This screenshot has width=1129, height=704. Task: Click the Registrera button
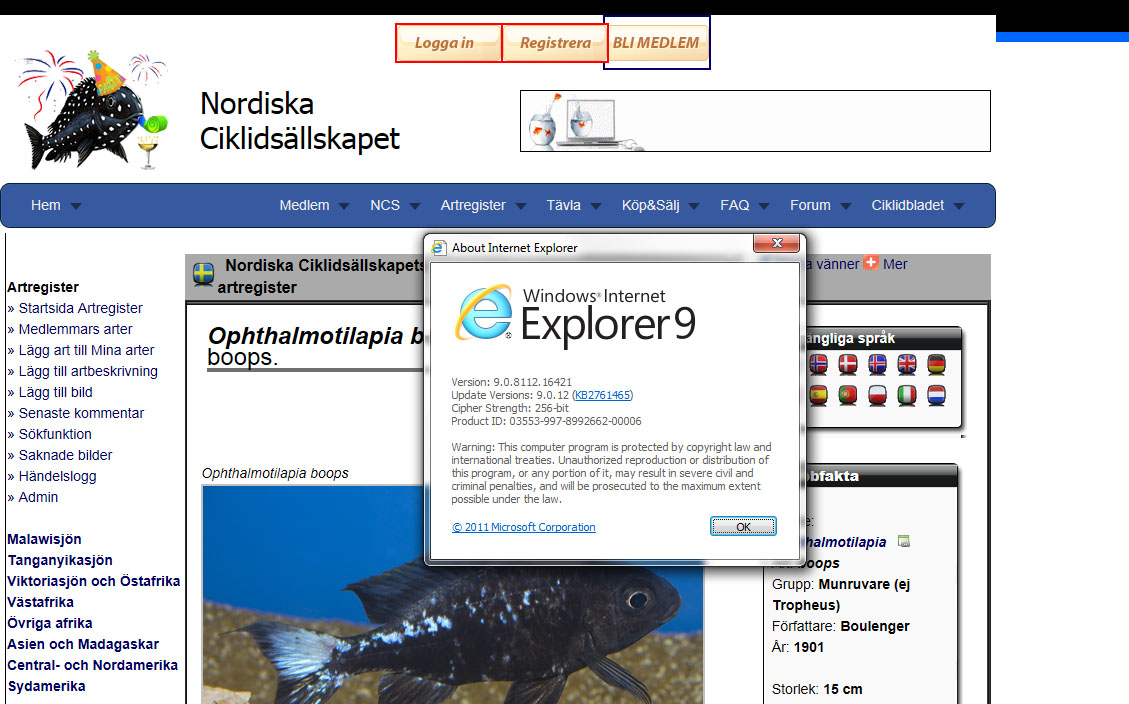(555, 43)
